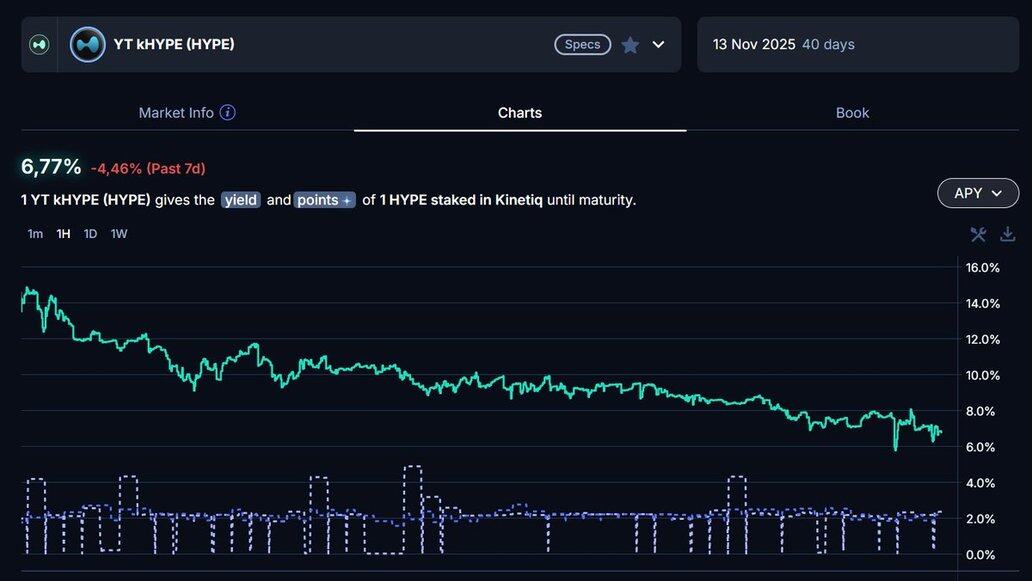Open the maturity date selector showing 13 Nov 2025
Viewport: 1032px width, 581px height.
(857, 44)
